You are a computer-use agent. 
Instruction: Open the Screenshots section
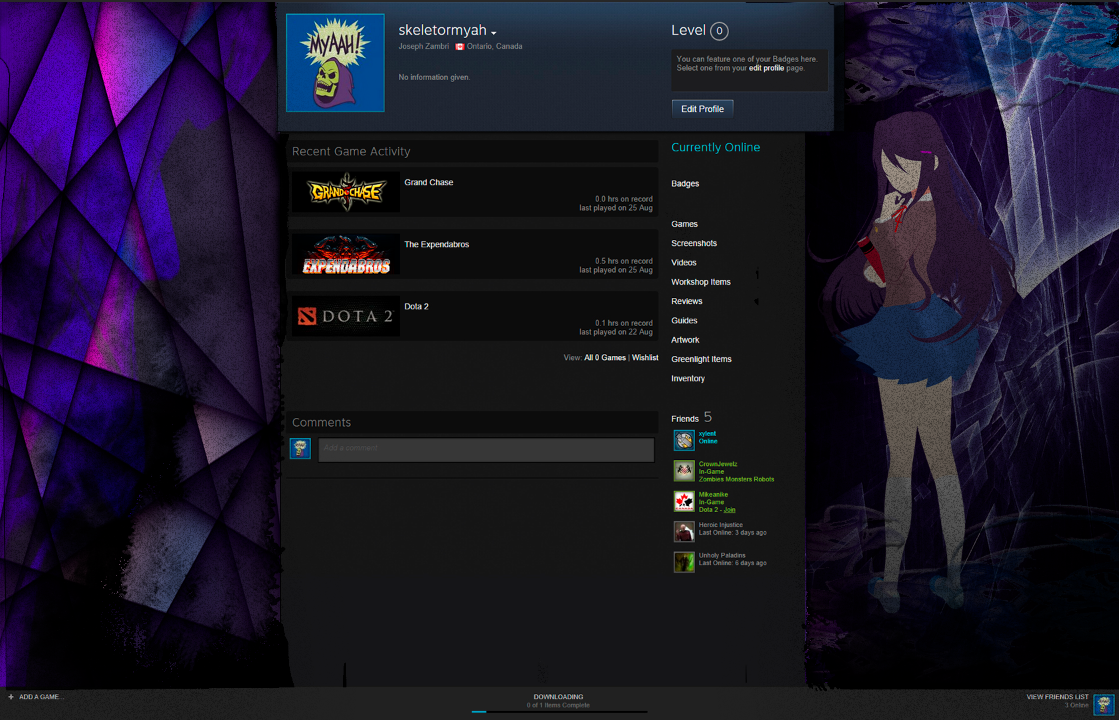(x=694, y=243)
